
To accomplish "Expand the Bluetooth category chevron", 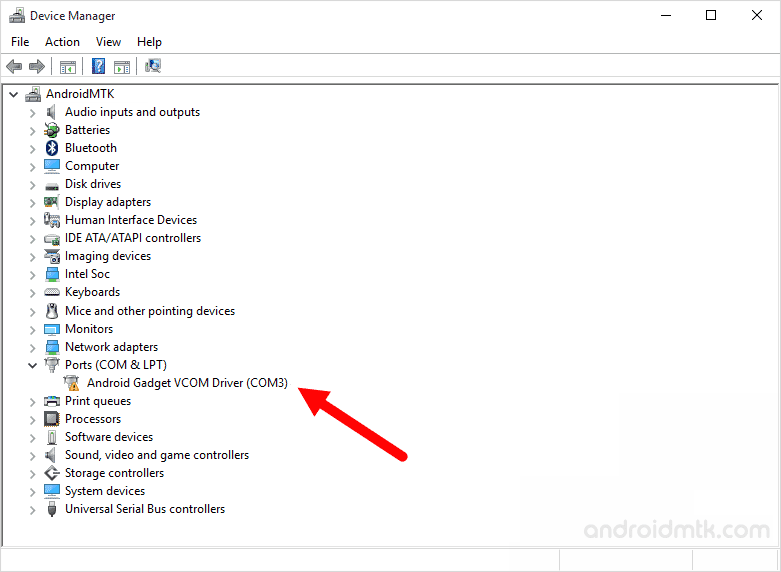I will (x=32, y=149).
